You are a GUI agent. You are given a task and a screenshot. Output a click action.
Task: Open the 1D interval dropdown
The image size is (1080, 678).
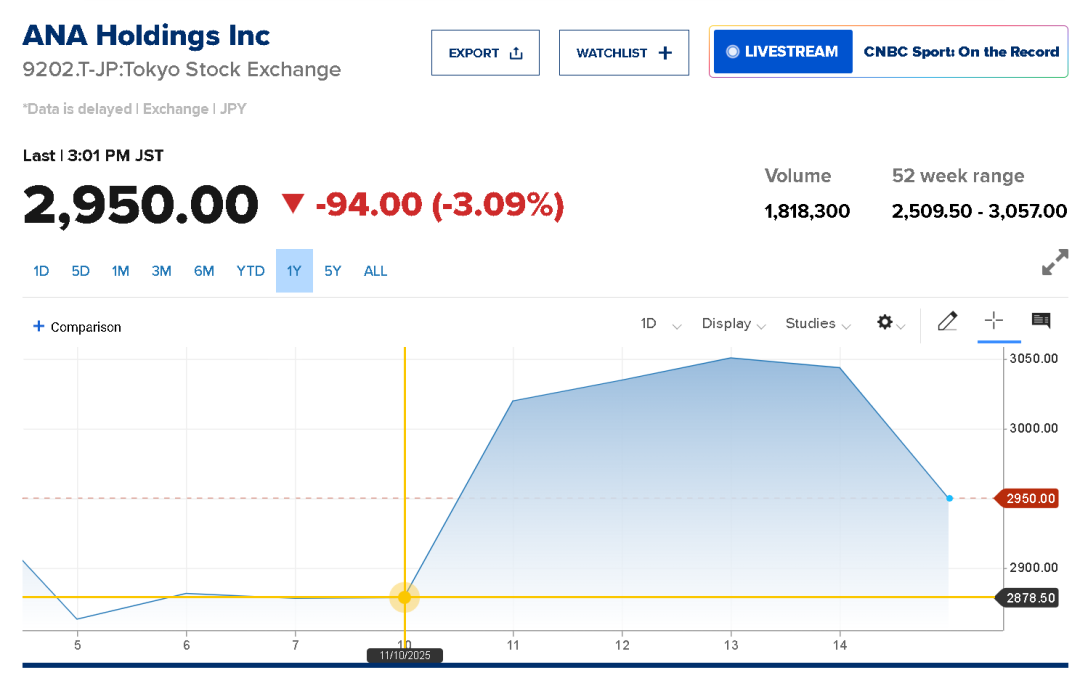tap(660, 324)
